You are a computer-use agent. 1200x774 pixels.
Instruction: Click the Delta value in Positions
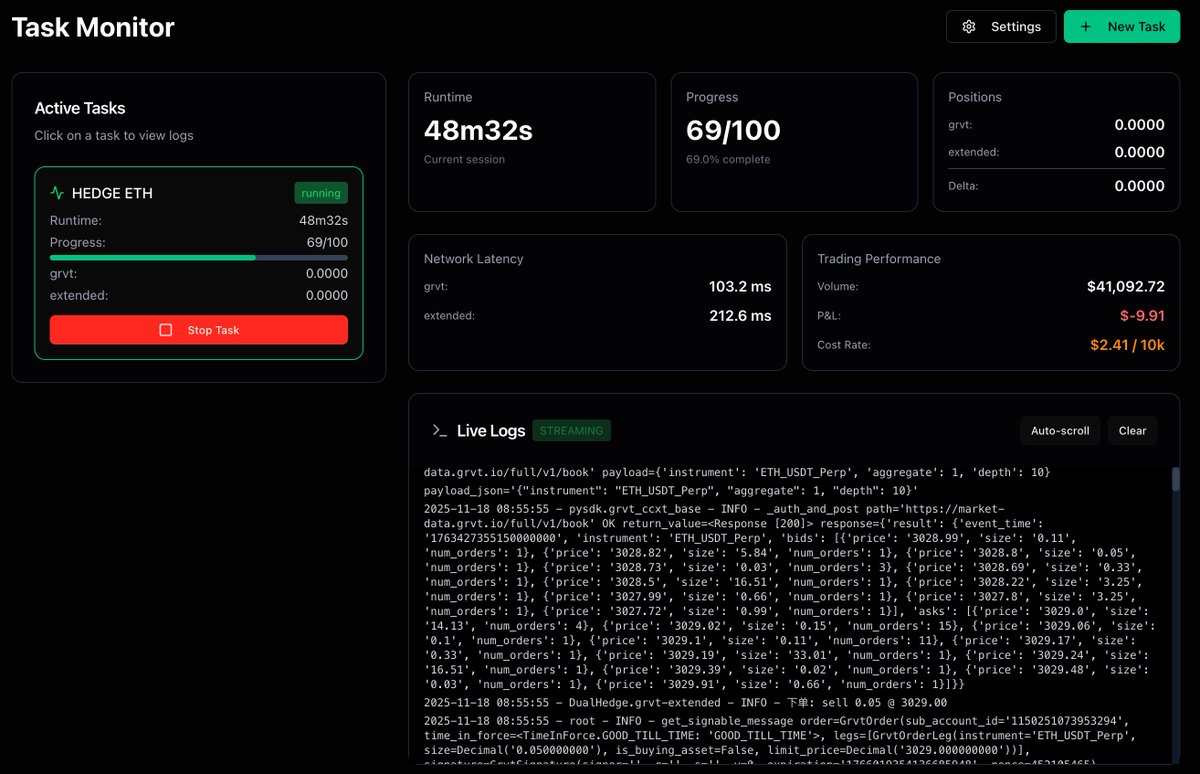[1140, 186]
